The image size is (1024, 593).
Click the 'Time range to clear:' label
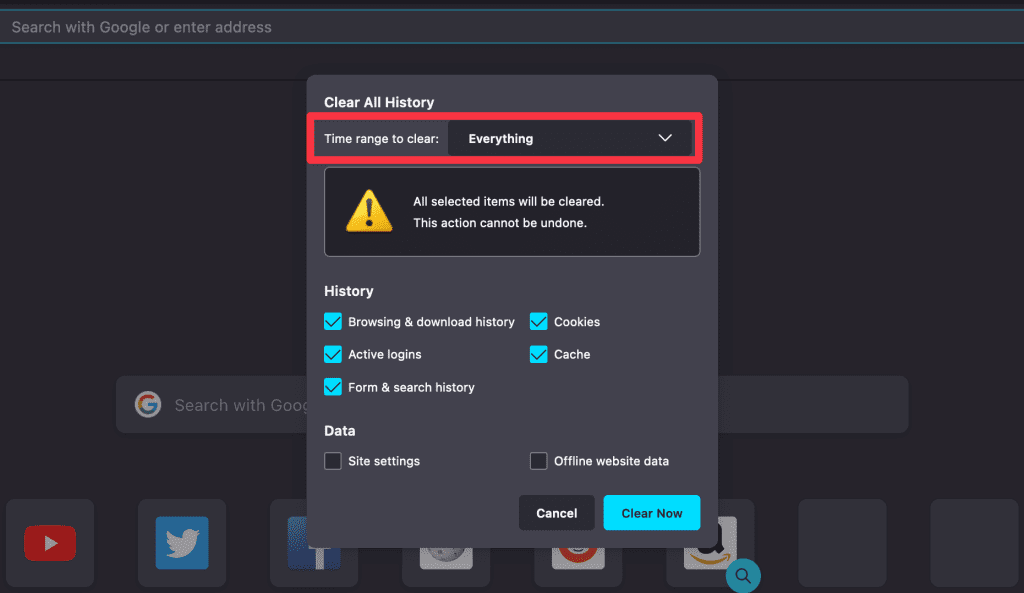(x=381, y=138)
